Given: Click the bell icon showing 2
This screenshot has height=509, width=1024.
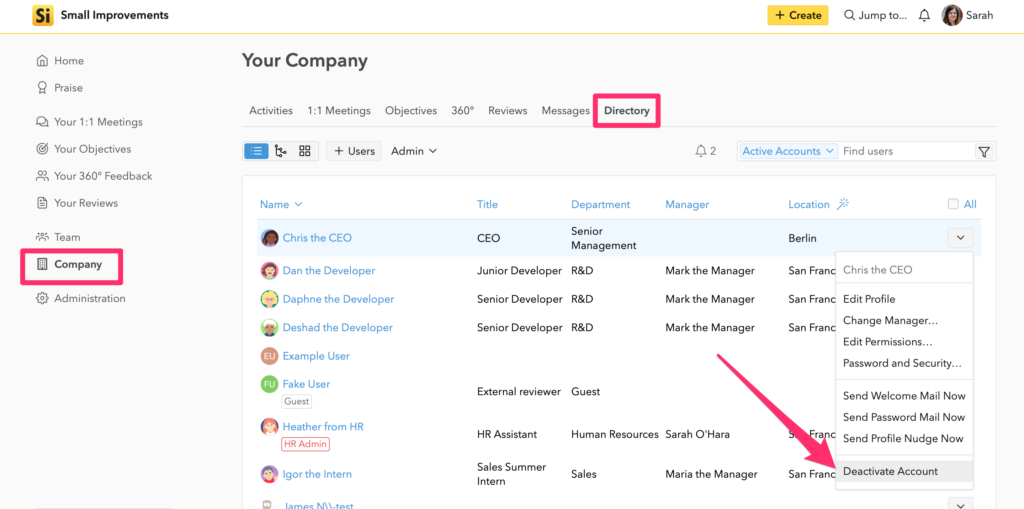Looking at the screenshot, I should 701,151.
